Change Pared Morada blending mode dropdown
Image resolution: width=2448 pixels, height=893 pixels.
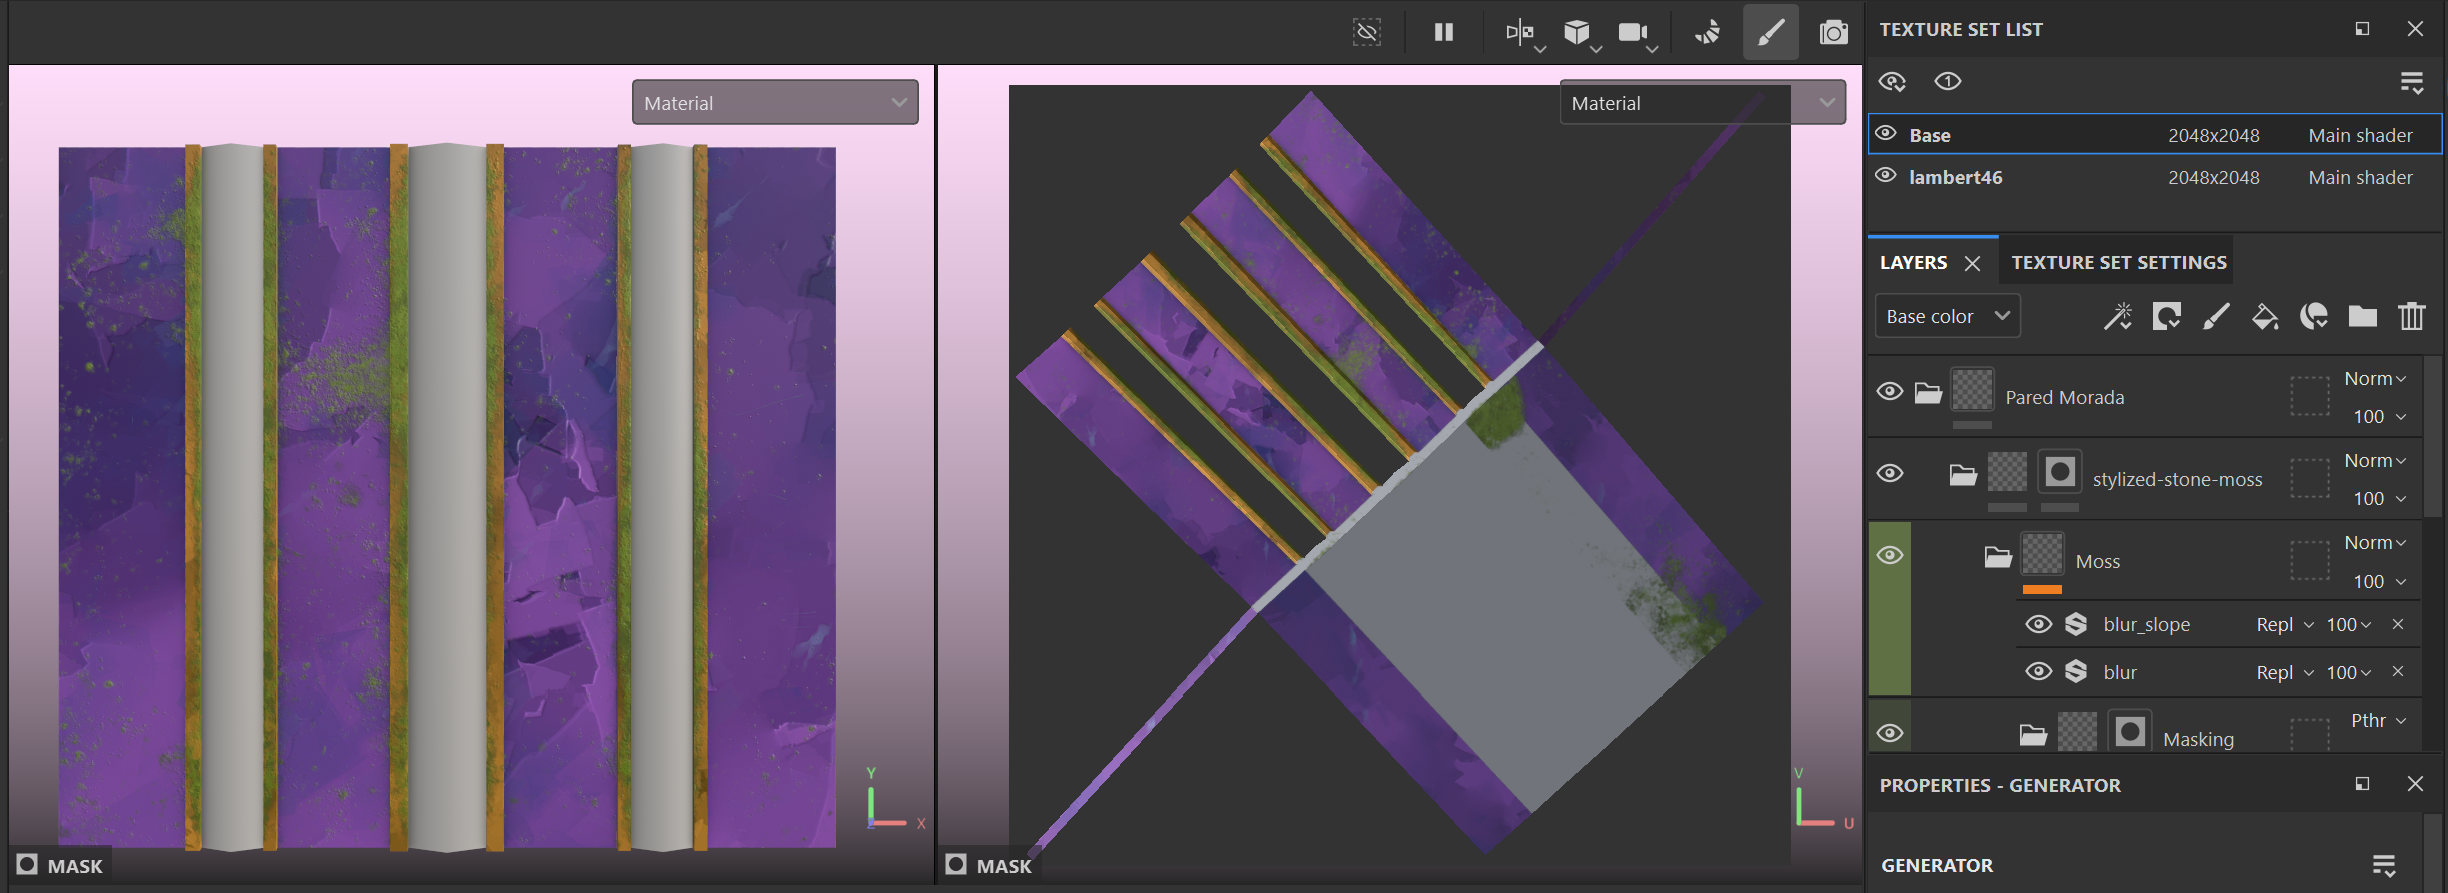pos(2375,378)
